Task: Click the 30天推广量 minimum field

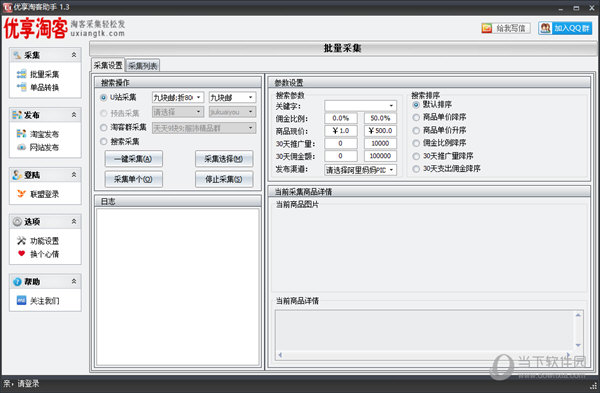Action: 341,144
